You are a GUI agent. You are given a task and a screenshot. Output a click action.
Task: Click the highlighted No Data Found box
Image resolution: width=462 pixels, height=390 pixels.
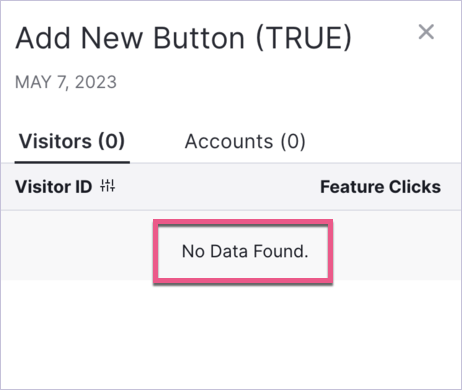243,252
